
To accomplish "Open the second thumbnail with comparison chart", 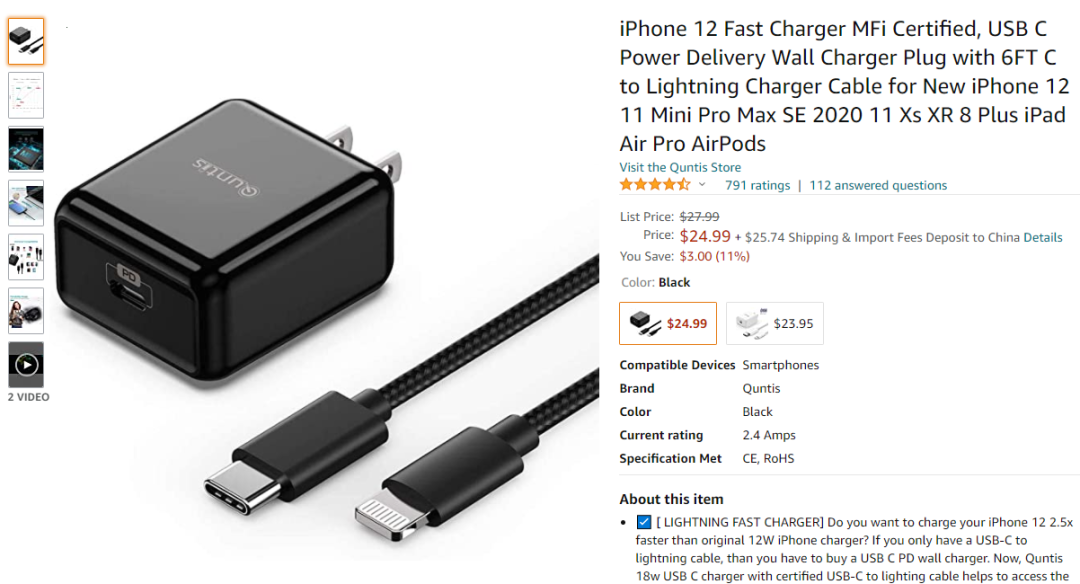I will (x=26, y=95).
